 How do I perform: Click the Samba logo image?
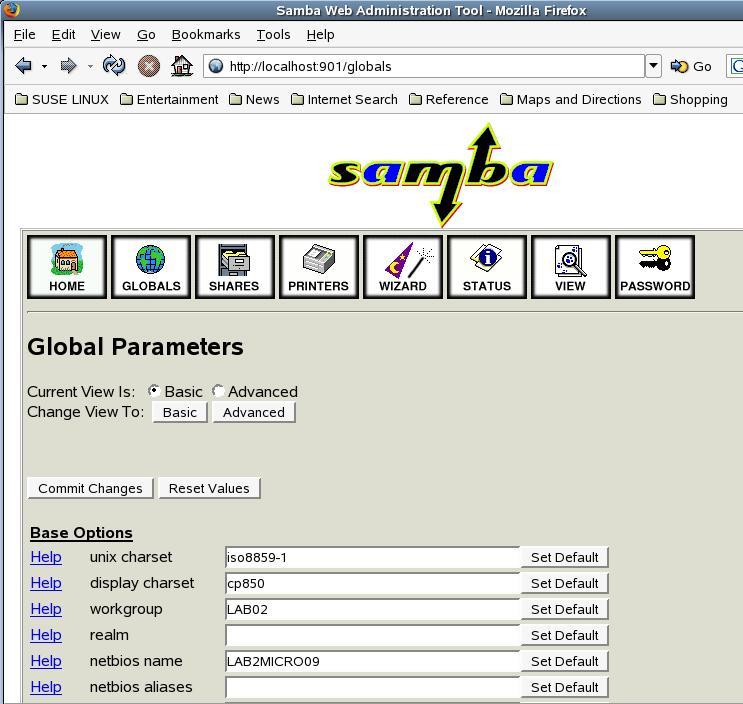tap(441, 175)
